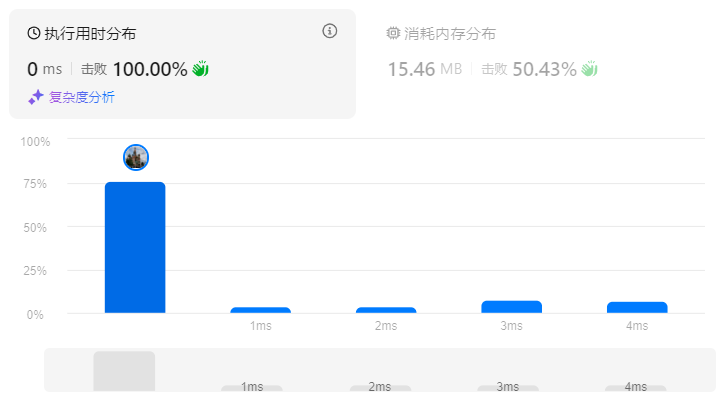Select the 3ms bar in the chart
The width and height of the screenshot is (726, 400).
pyautogui.click(x=512, y=307)
